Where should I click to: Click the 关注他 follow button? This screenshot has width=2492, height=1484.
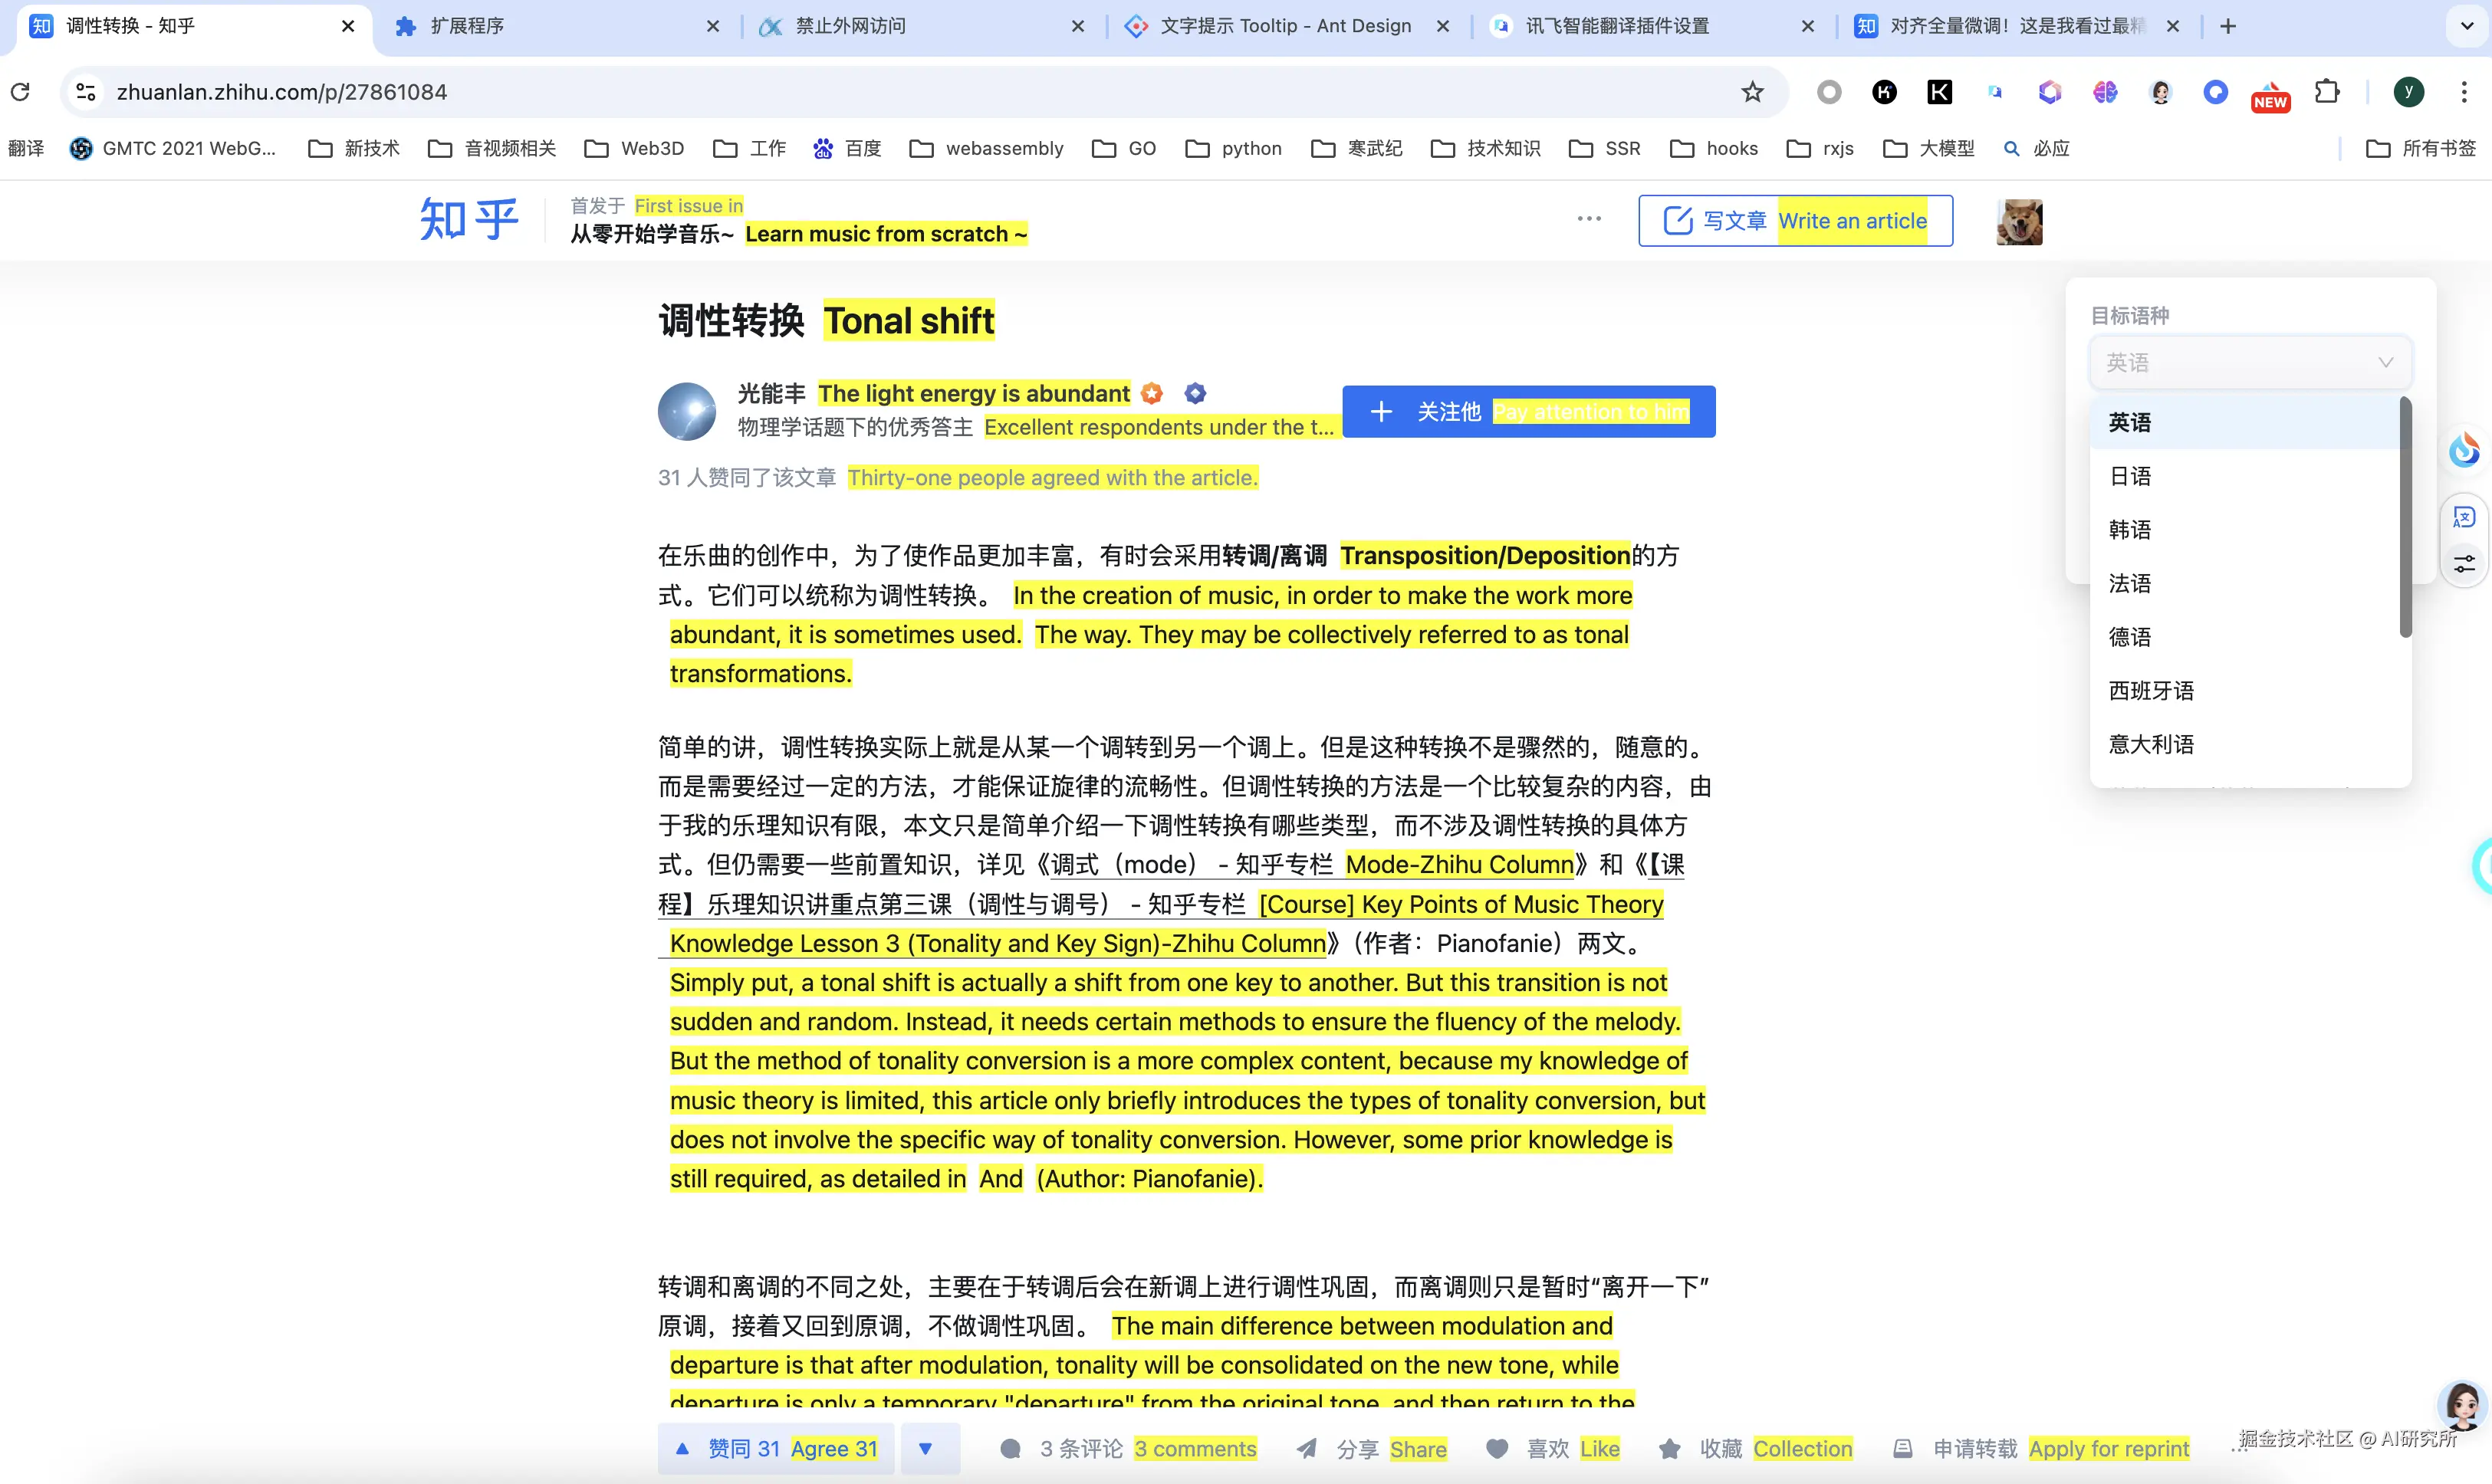(x=1528, y=411)
